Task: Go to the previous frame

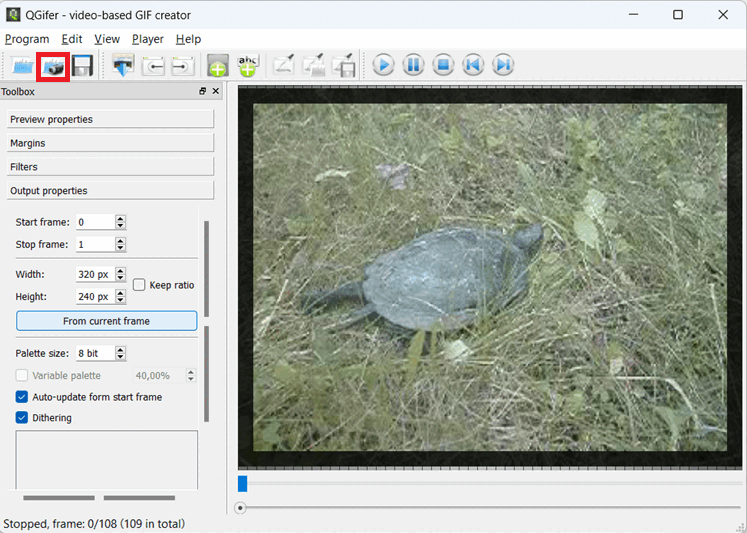Action: pos(473,65)
